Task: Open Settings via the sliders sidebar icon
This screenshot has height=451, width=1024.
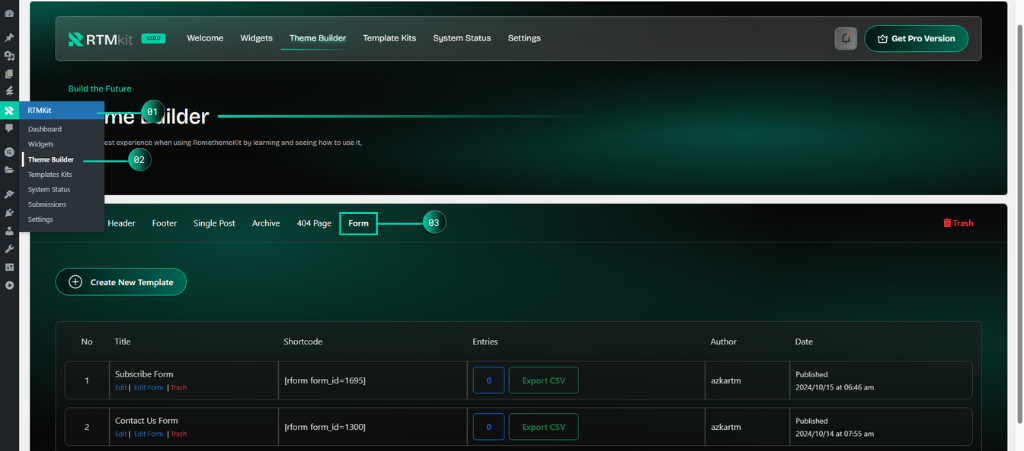Action: point(9,267)
